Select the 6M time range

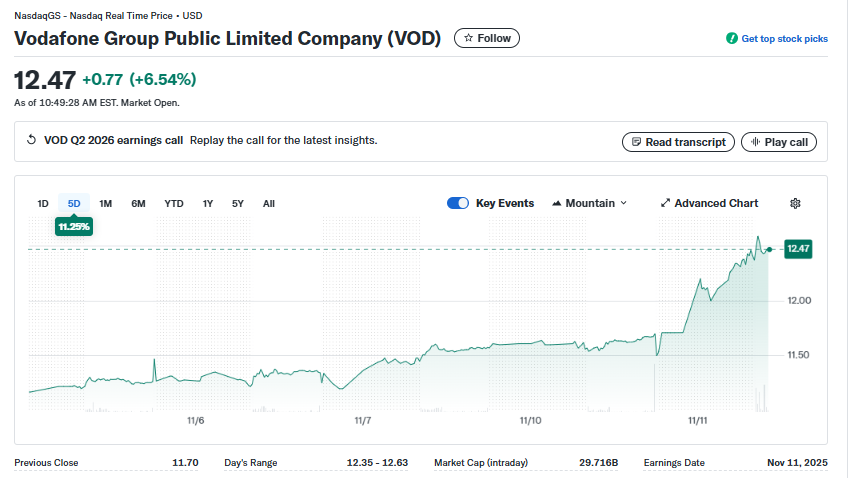[138, 203]
